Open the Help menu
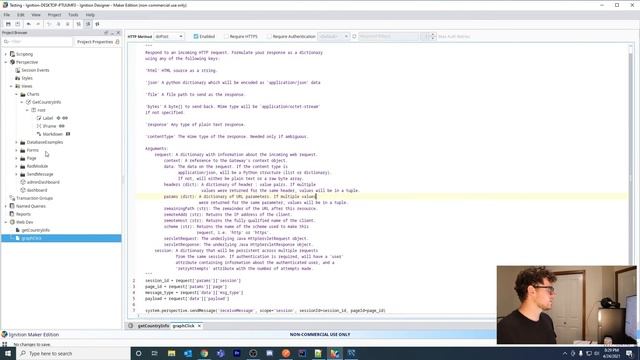640x360 pixels. pos(90,15)
